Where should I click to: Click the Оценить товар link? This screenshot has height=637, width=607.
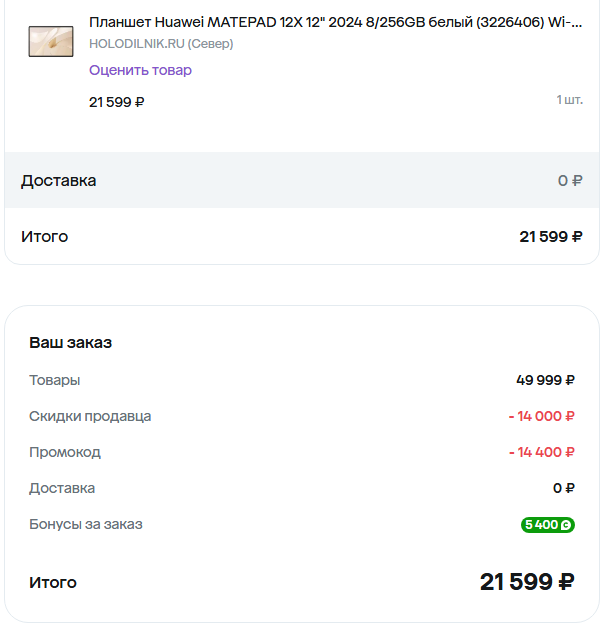(140, 70)
